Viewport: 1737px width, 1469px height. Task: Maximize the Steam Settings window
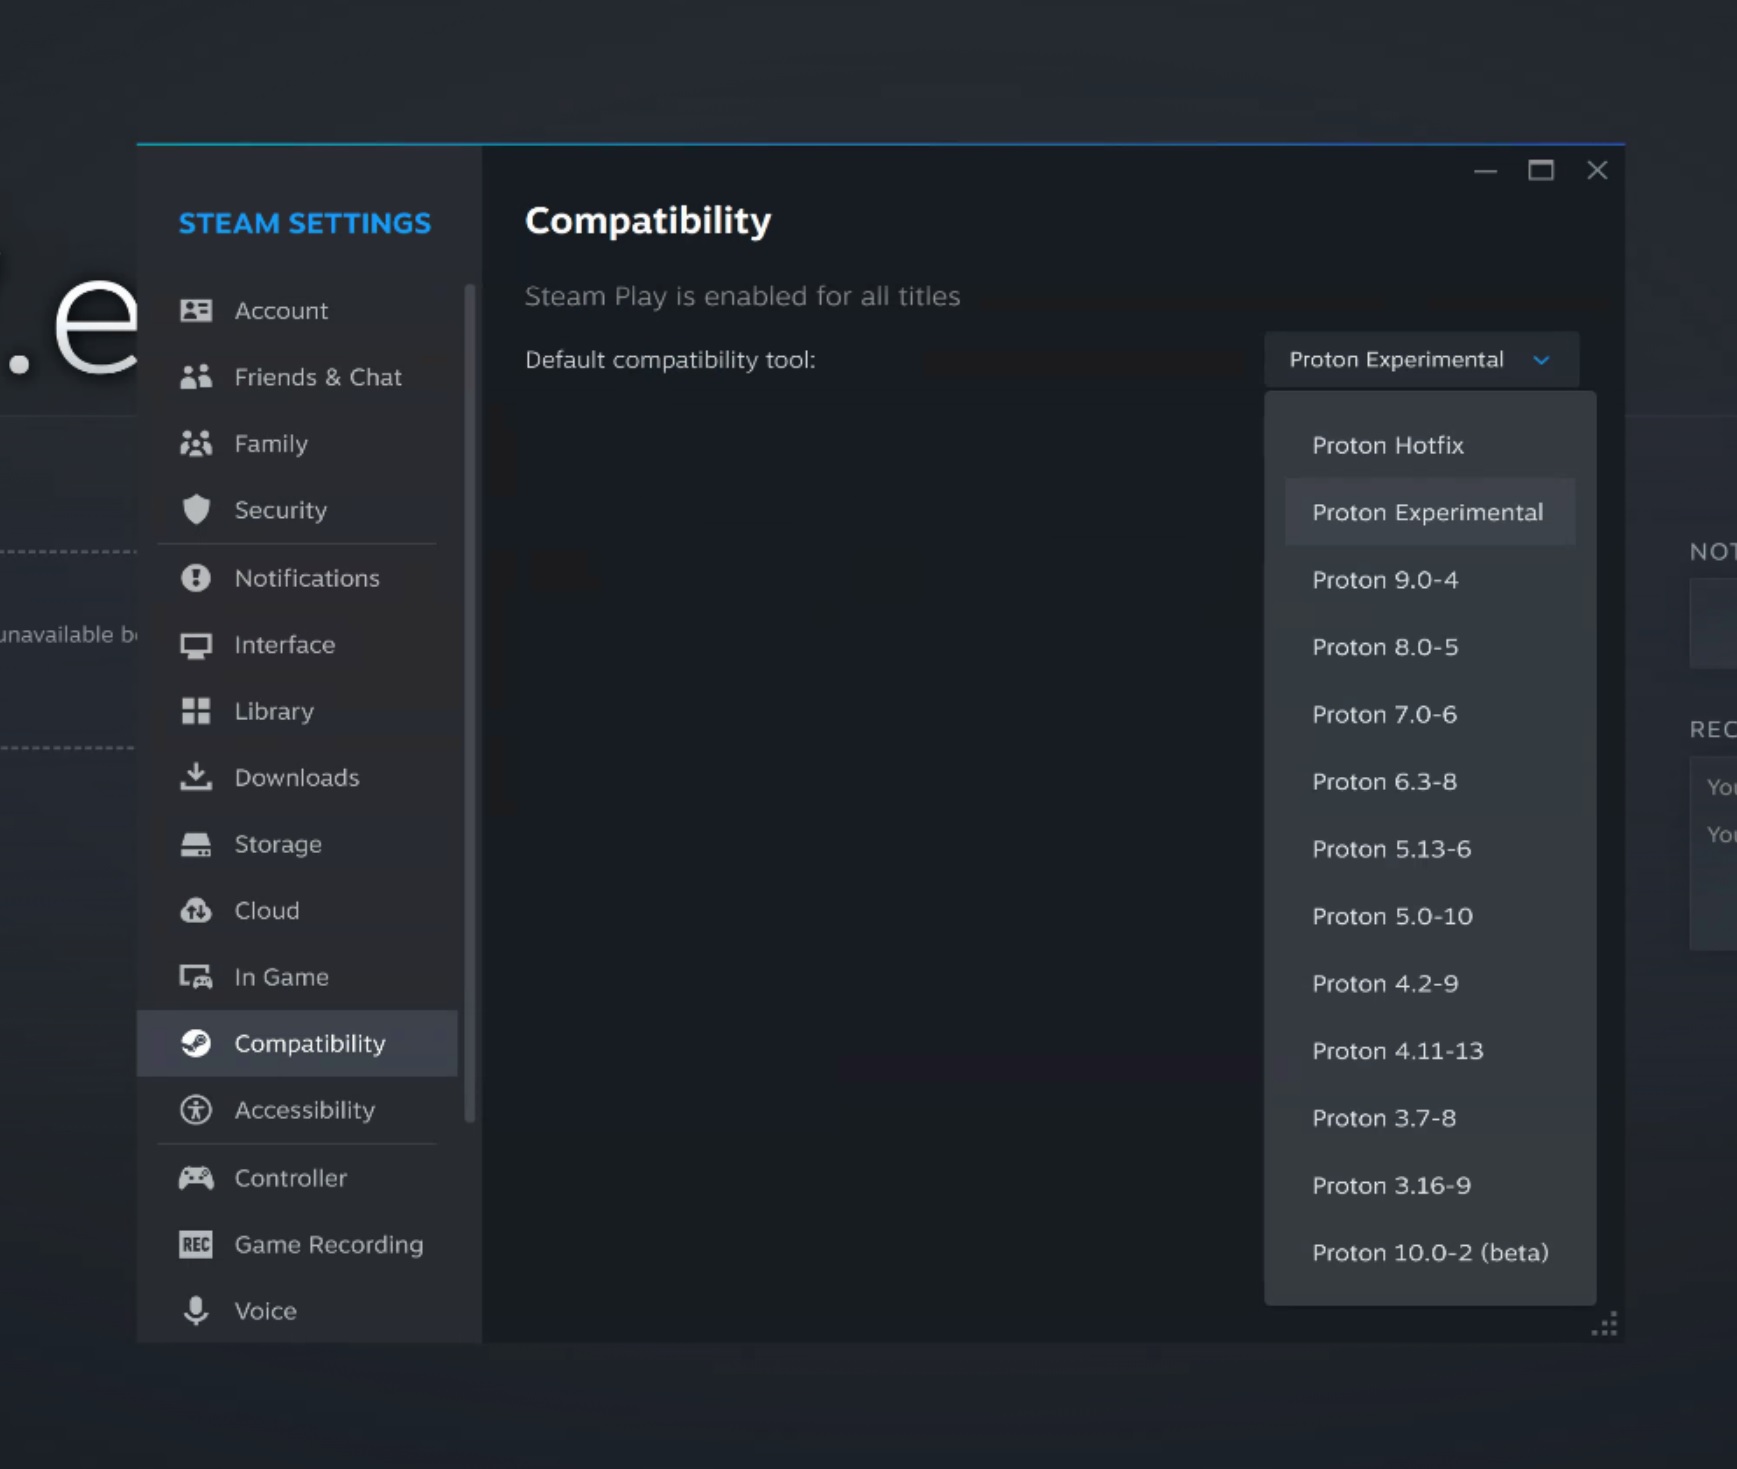(1541, 171)
